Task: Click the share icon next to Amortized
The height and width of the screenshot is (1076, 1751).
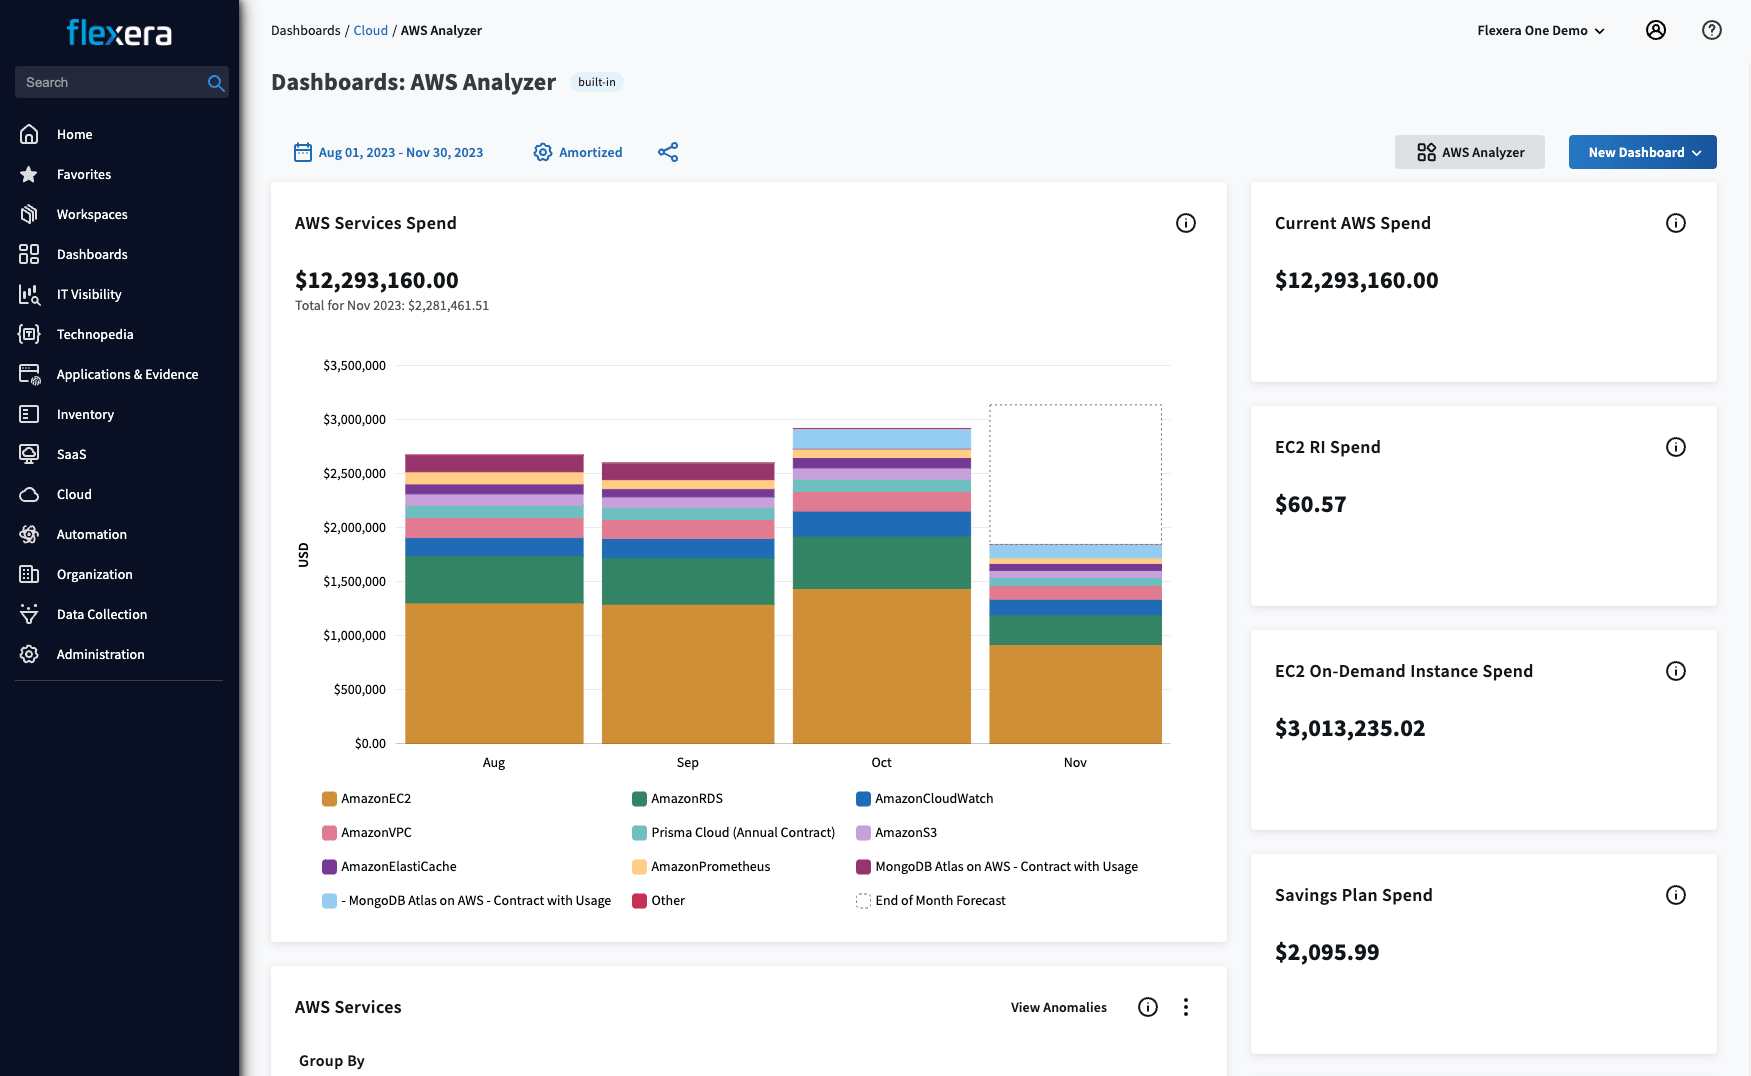Action: [668, 152]
